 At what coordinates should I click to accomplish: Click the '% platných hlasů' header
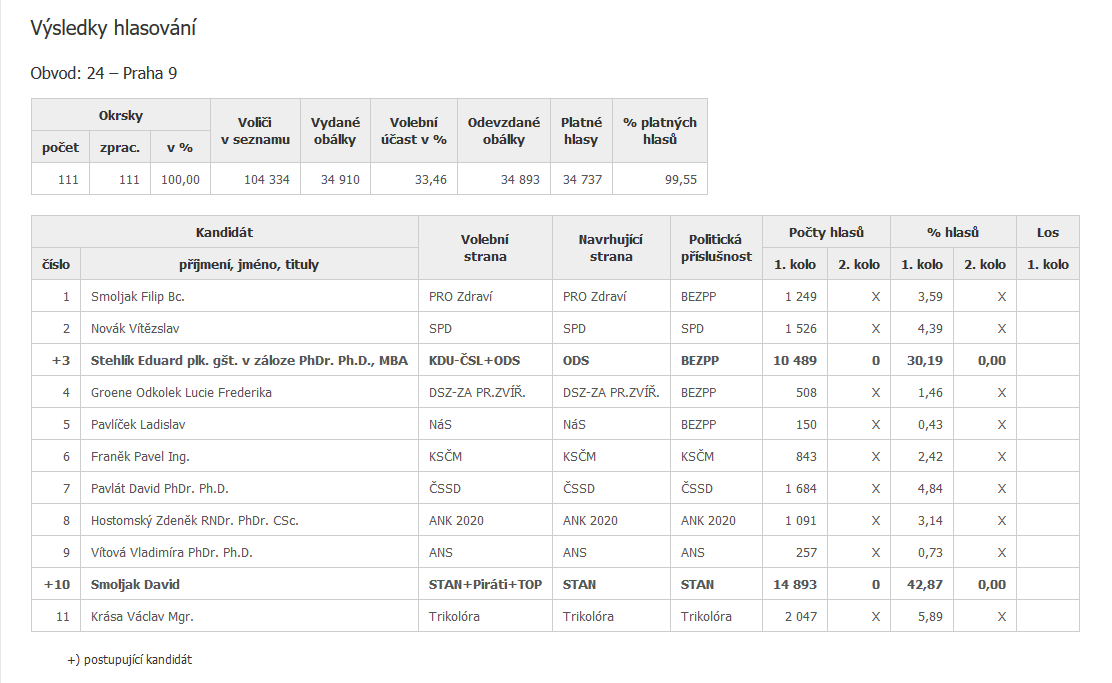coord(660,131)
